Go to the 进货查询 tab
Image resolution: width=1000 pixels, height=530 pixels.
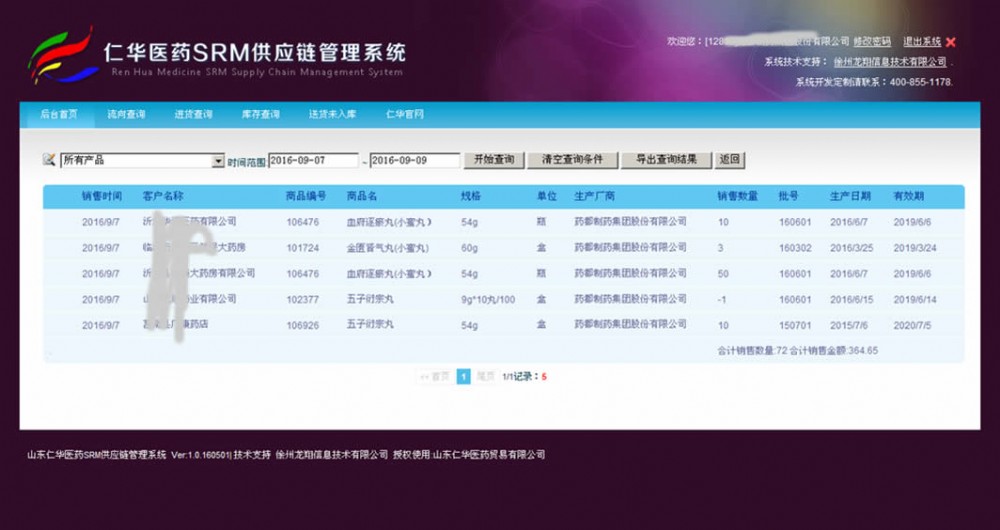(x=193, y=115)
